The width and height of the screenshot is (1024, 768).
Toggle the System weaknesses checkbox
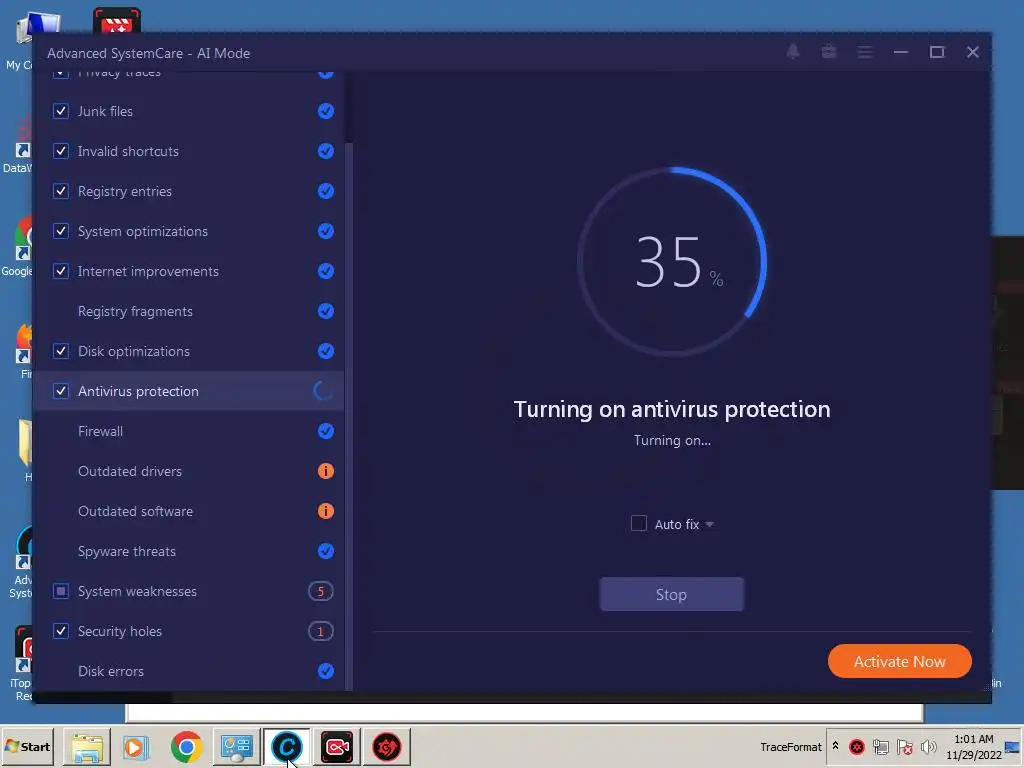pos(61,591)
